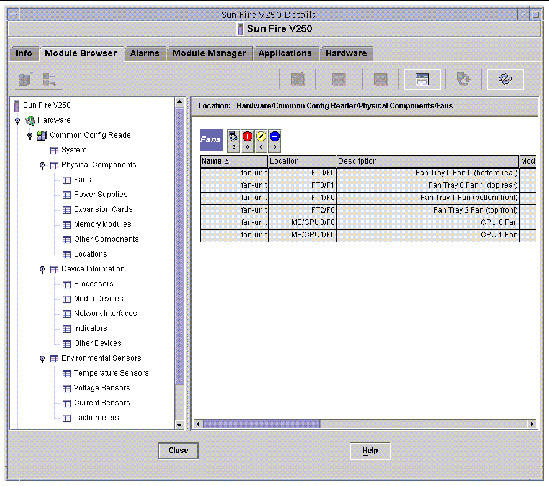Click the 'MB/CPU0/F0' location cell
This screenshot has width=549, height=486.
pos(302,223)
